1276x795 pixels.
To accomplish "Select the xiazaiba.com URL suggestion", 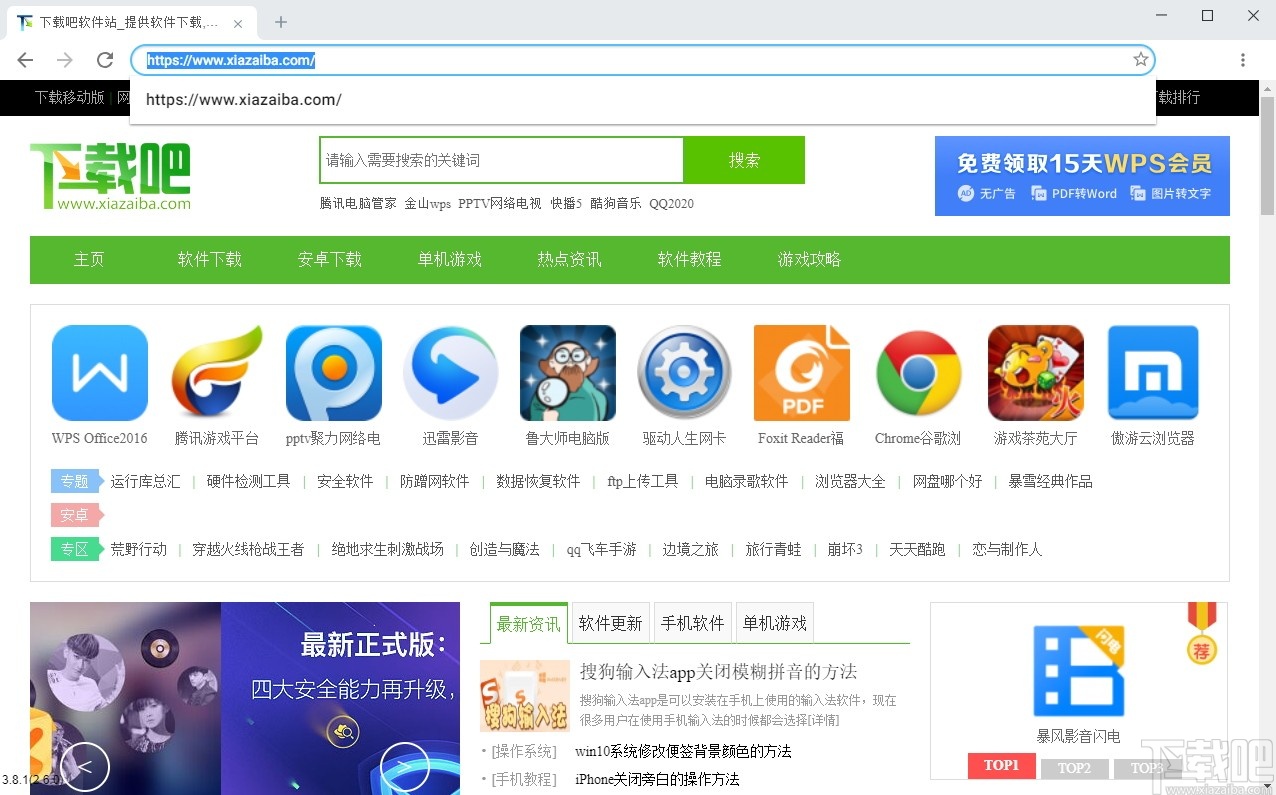I will coord(243,100).
